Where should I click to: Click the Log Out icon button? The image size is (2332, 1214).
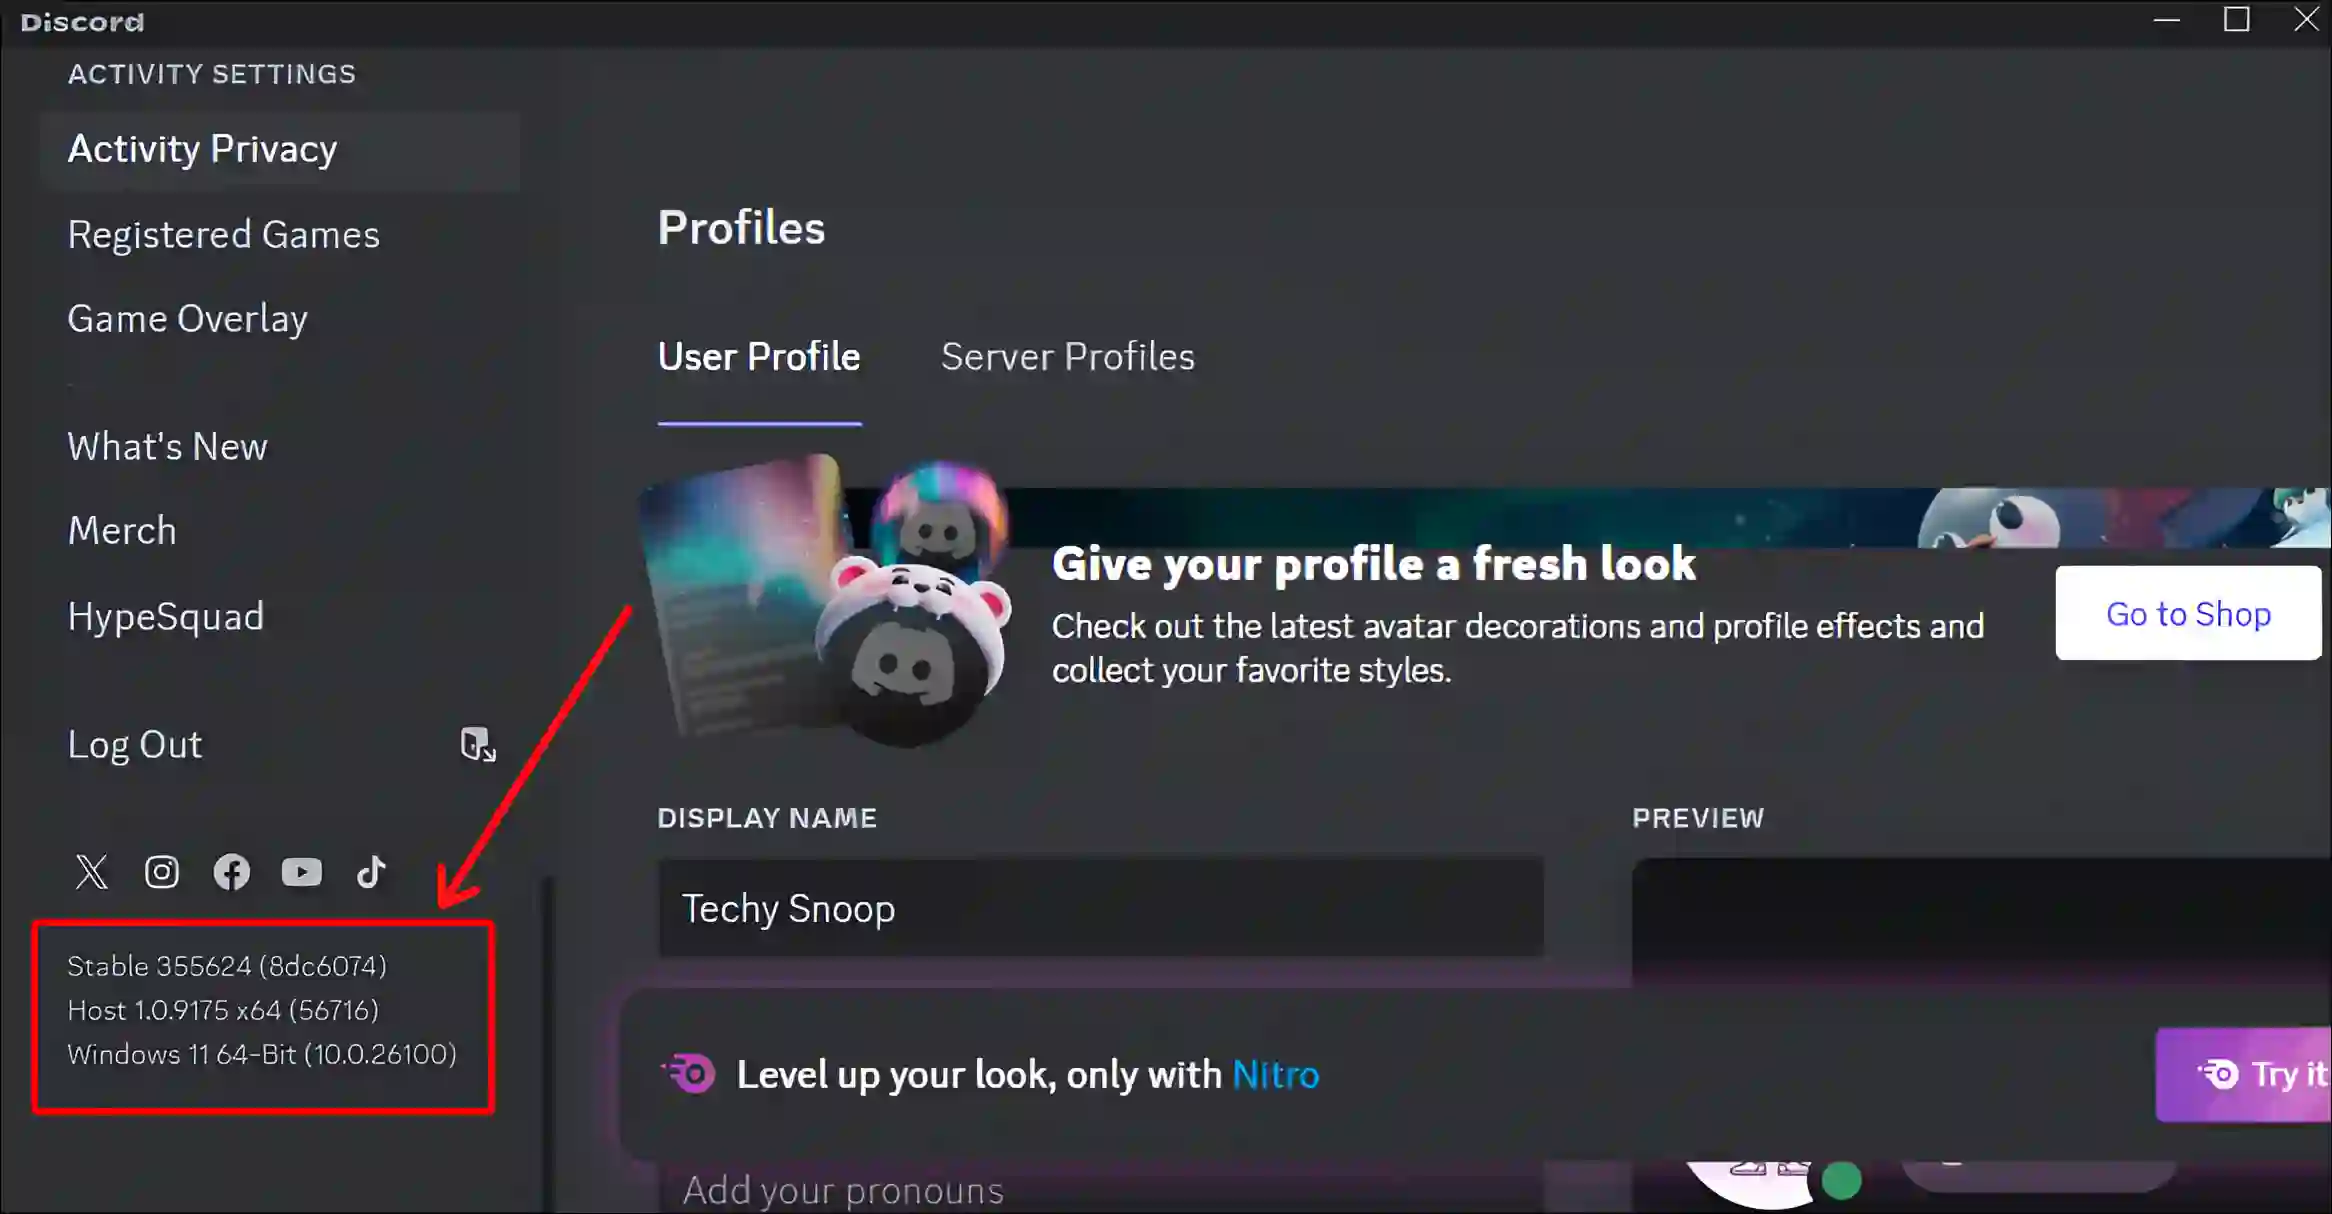point(477,744)
